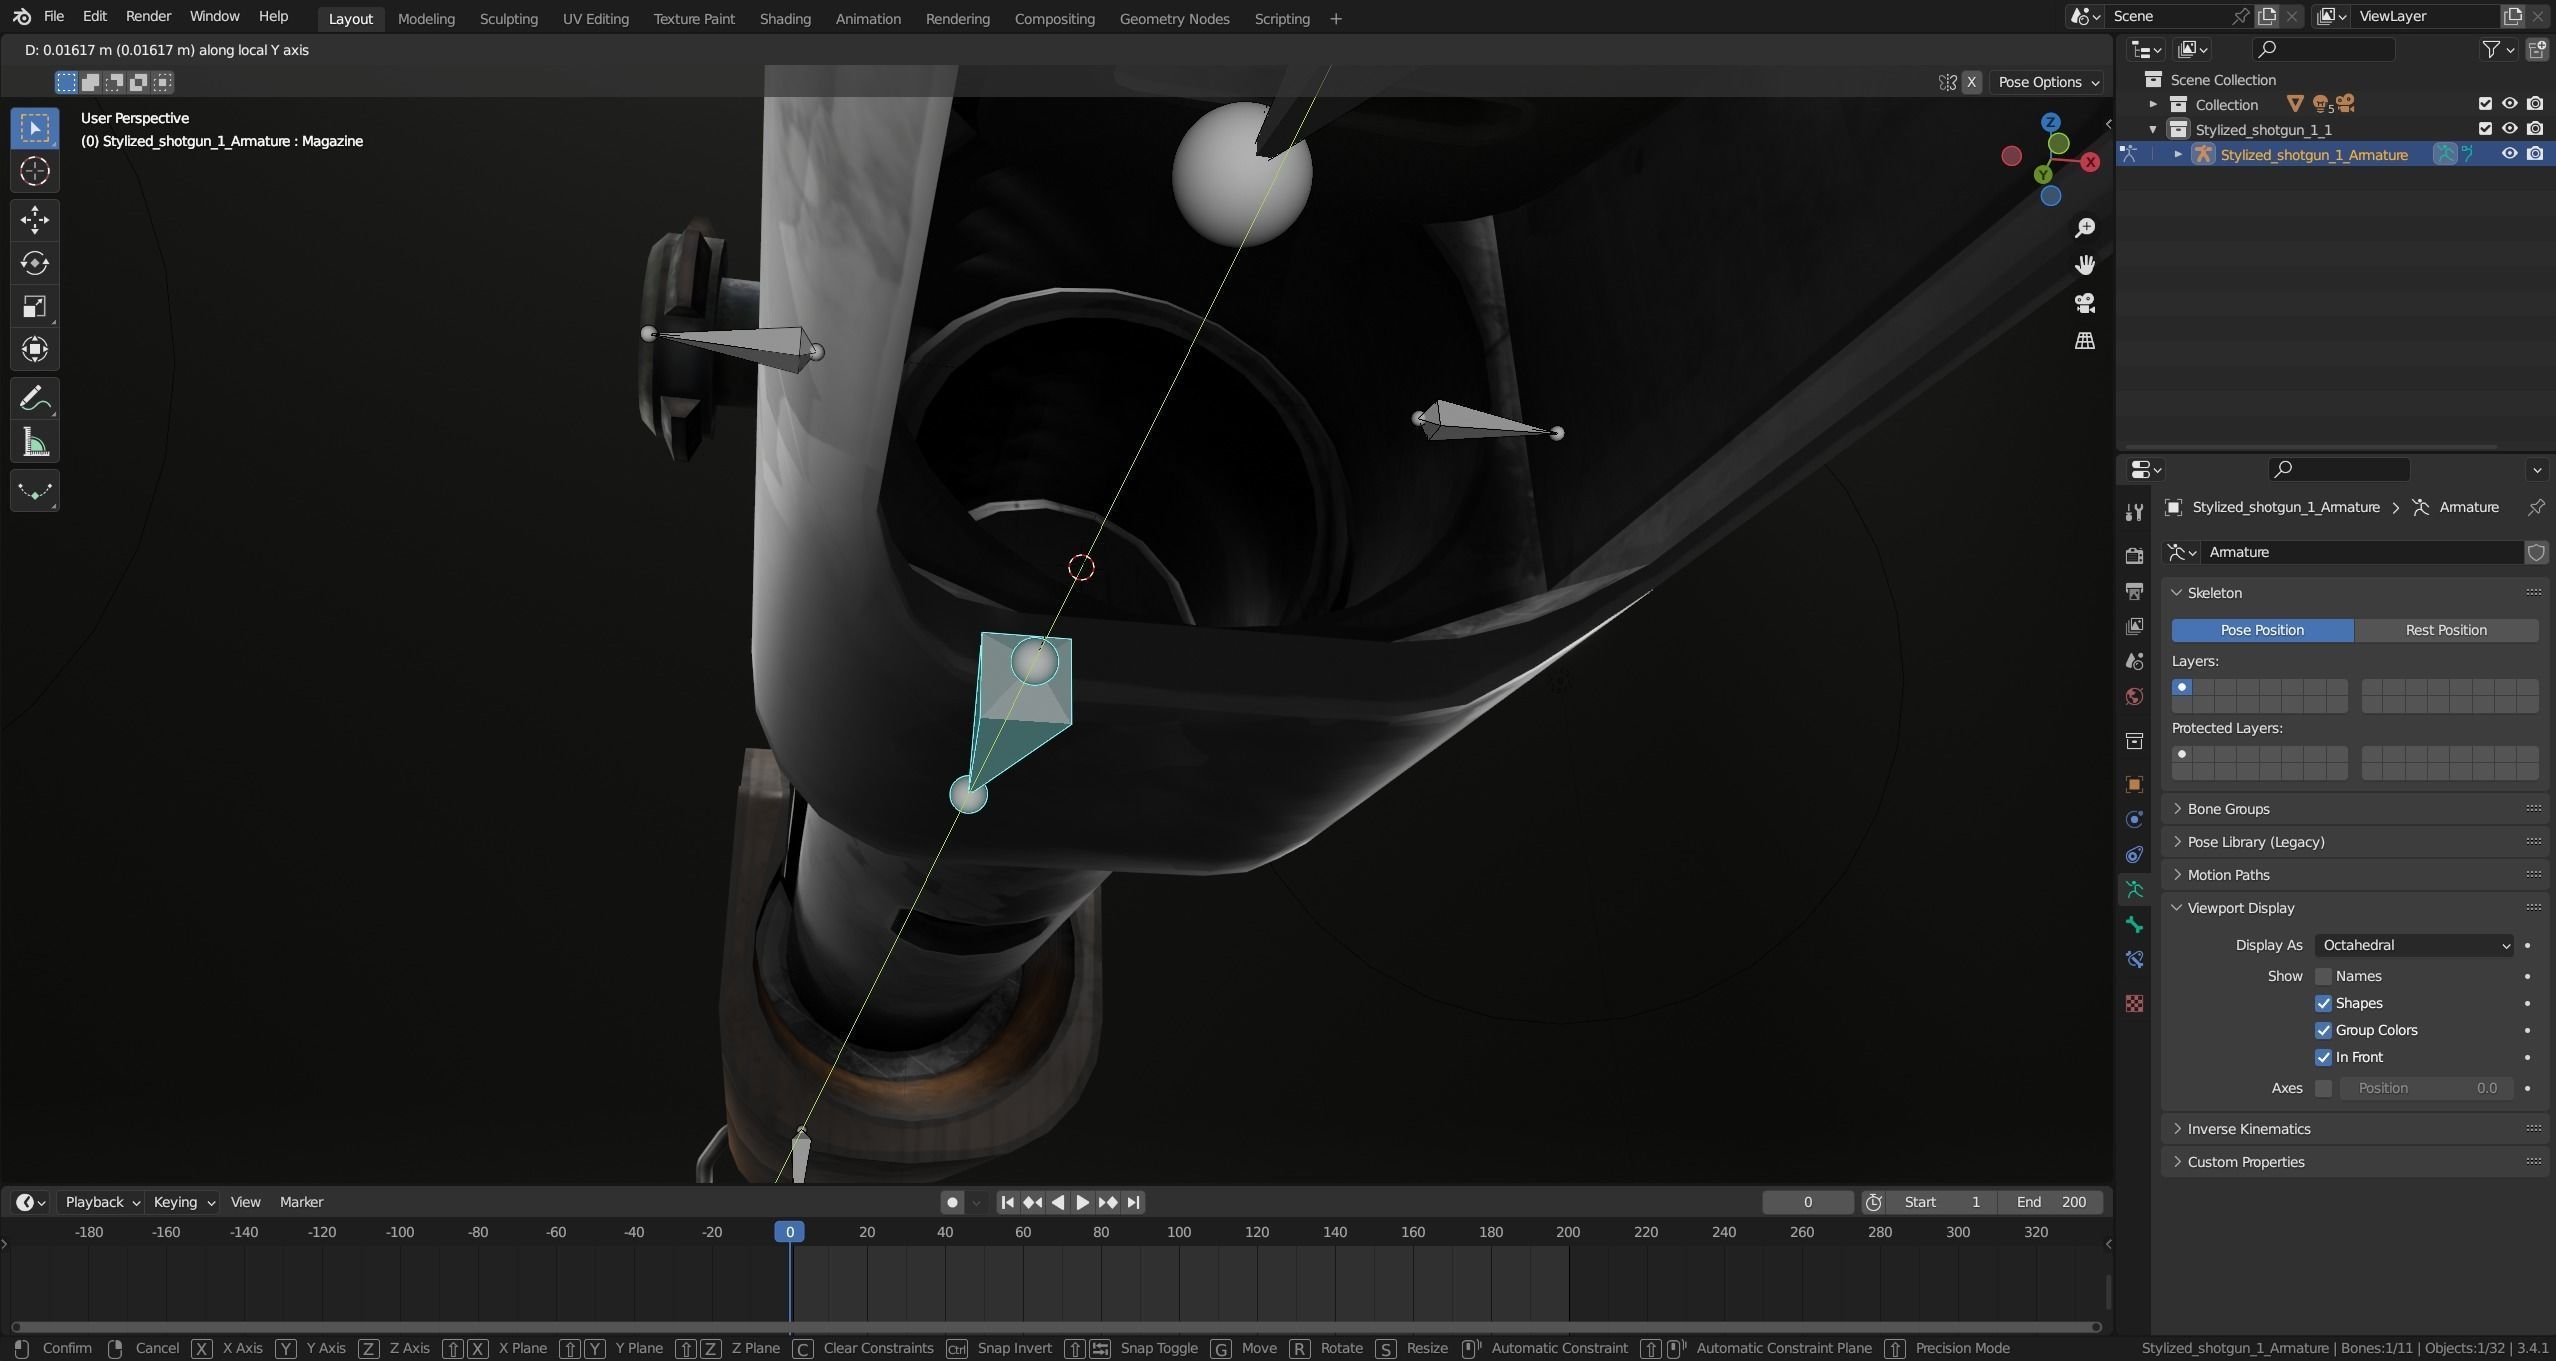Screen dimensions: 2556x1361
Task: Click the End frame field
Action: coord(2050,1202)
